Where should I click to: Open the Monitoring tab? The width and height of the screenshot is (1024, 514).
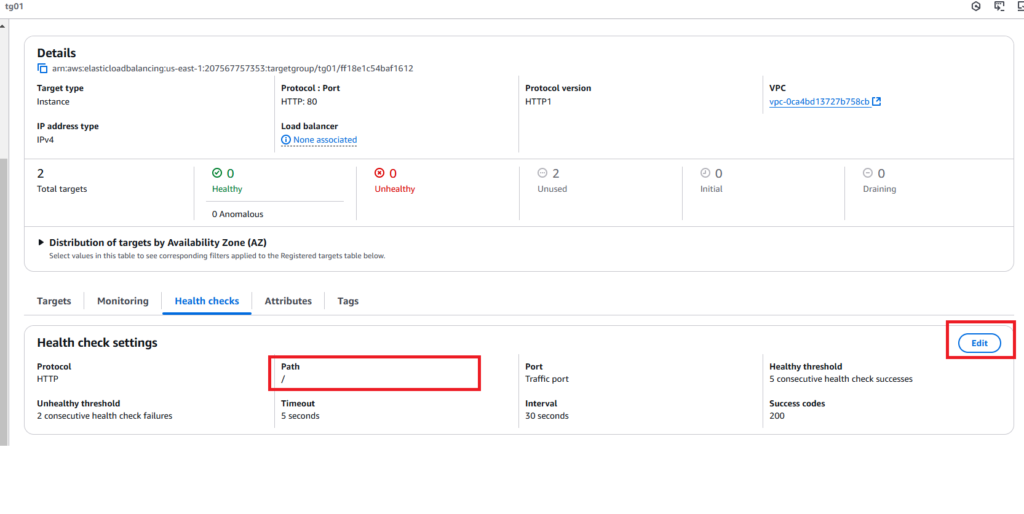123,301
